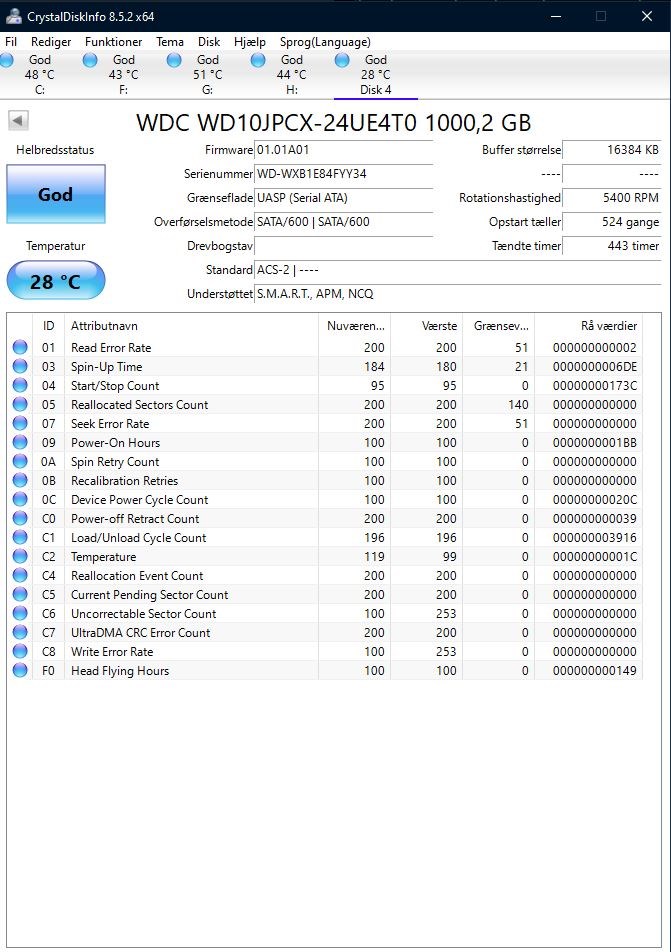This screenshot has width=671, height=952.
Task: Click the status orb for Power-On Hours
Action: click(x=20, y=442)
